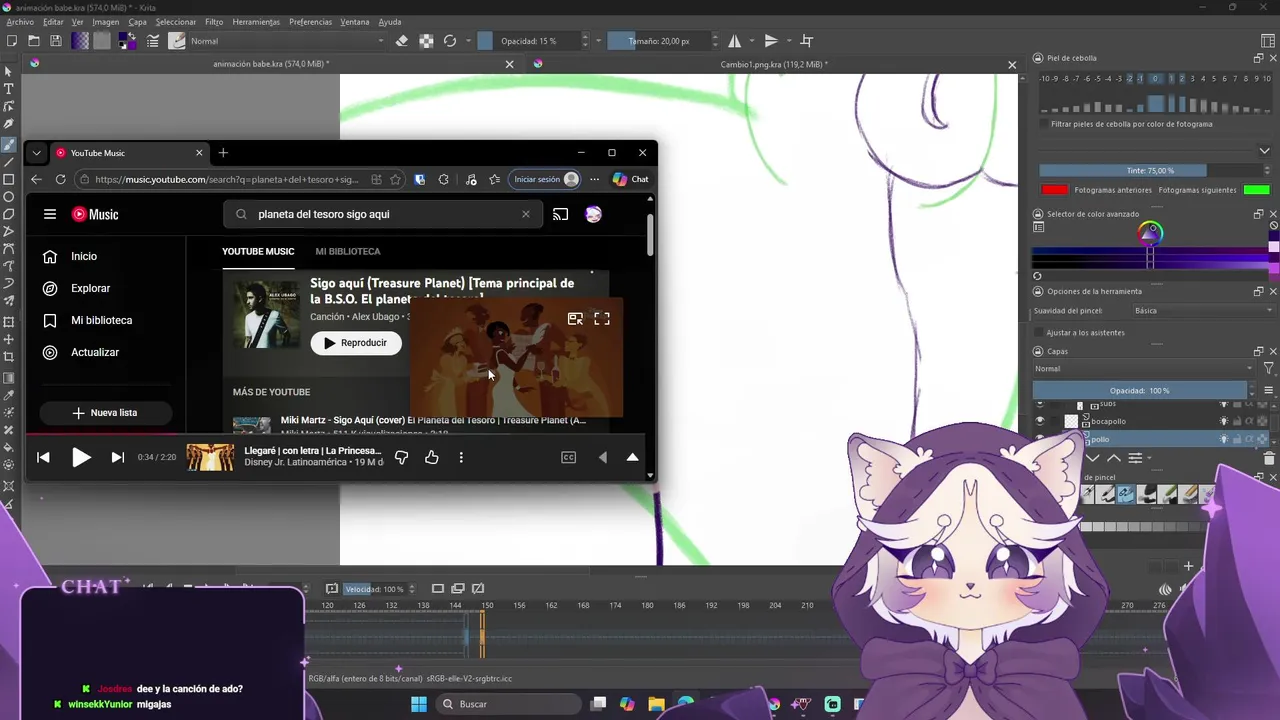Create a new document in Krita
The image size is (1280, 720).
coord(12,41)
